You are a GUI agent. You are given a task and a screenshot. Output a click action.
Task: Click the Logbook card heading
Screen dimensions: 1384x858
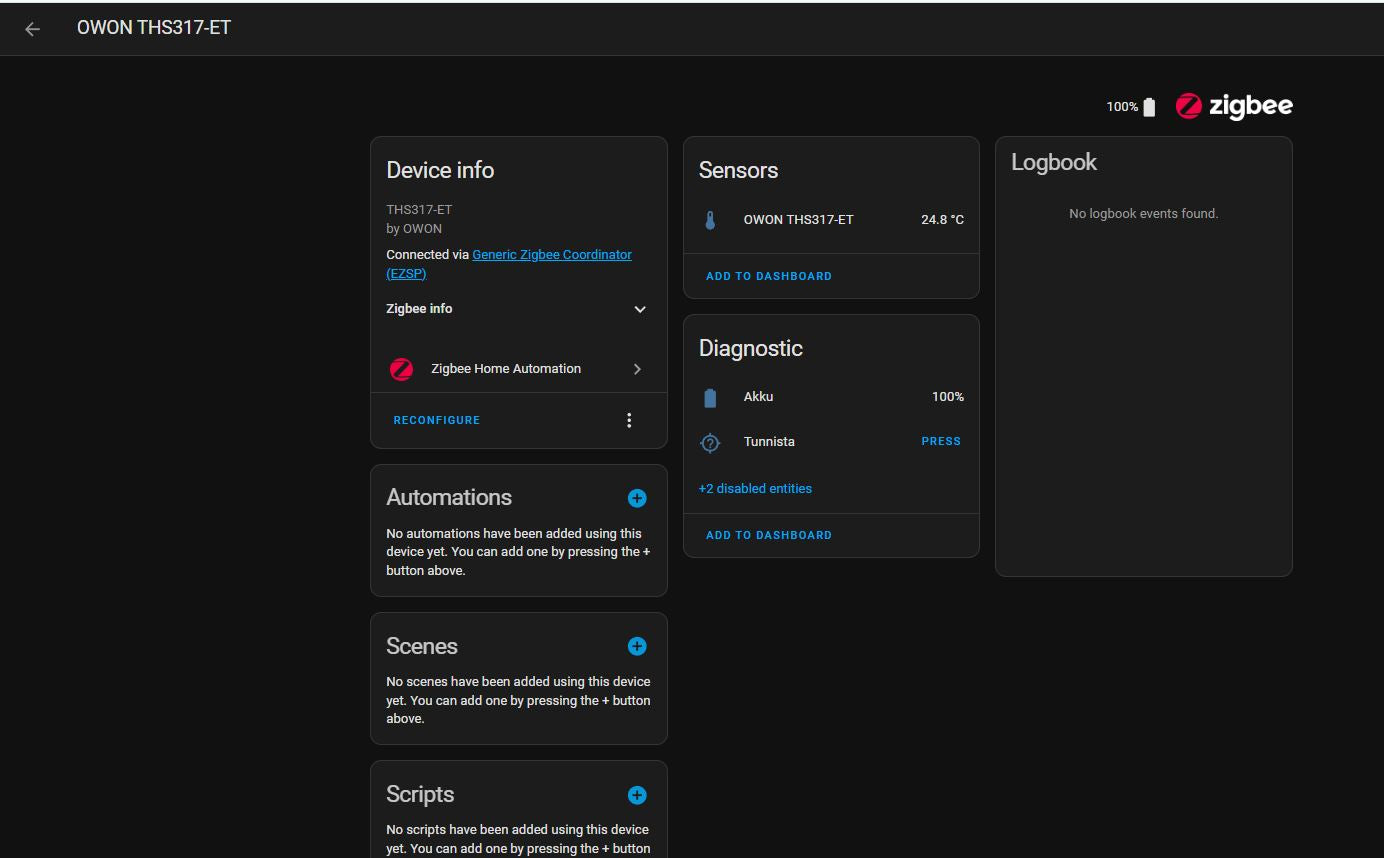(x=1054, y=162)
